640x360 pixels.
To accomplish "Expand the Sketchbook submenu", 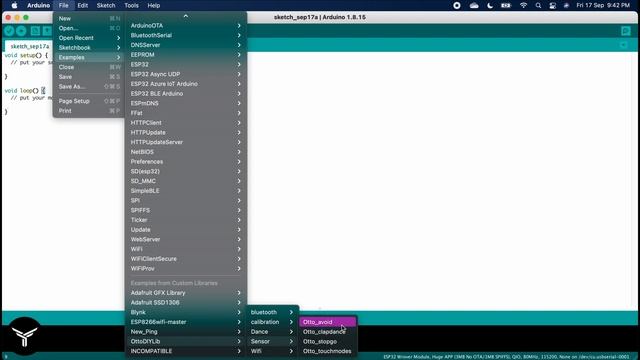I will click(x=88, y=48).
